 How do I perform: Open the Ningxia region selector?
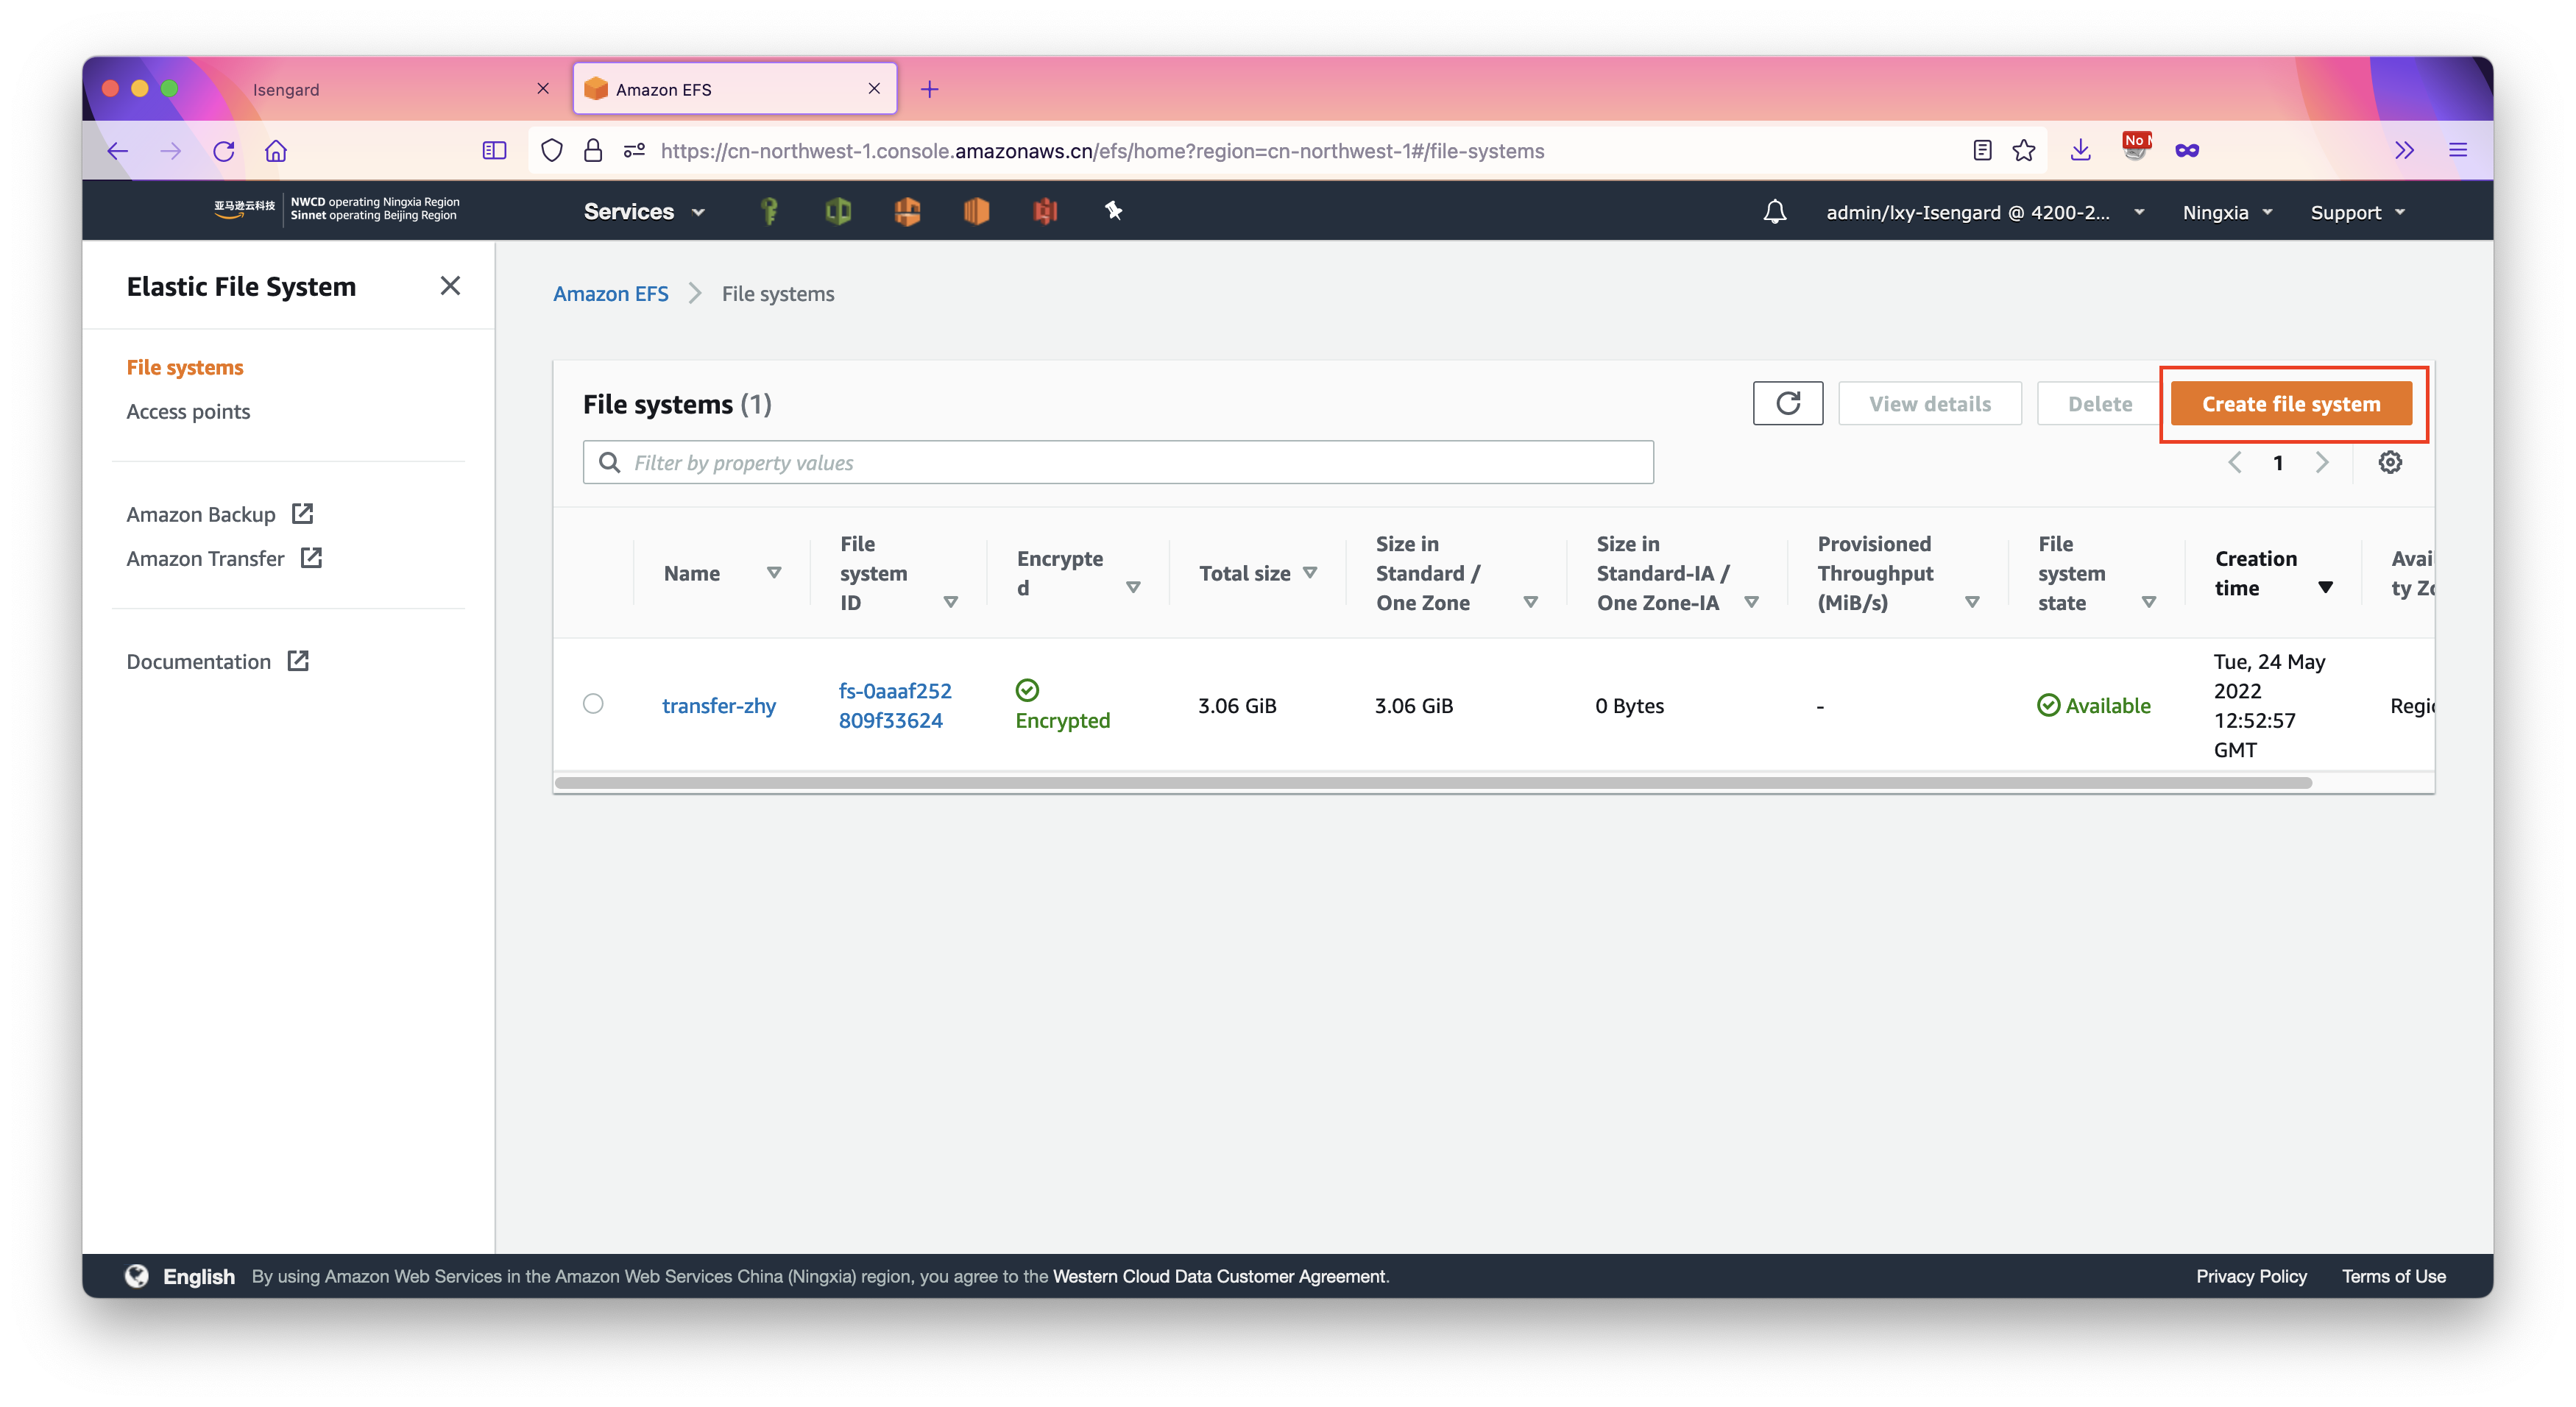click(x=2227, y=213)
